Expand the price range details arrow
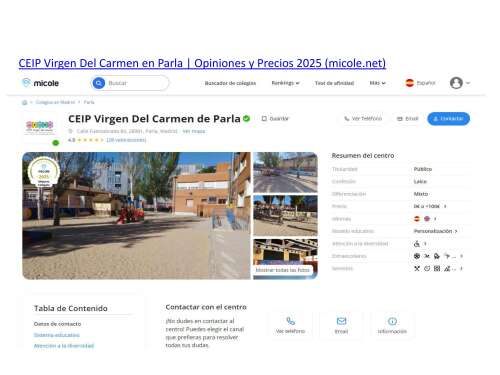 445,206
